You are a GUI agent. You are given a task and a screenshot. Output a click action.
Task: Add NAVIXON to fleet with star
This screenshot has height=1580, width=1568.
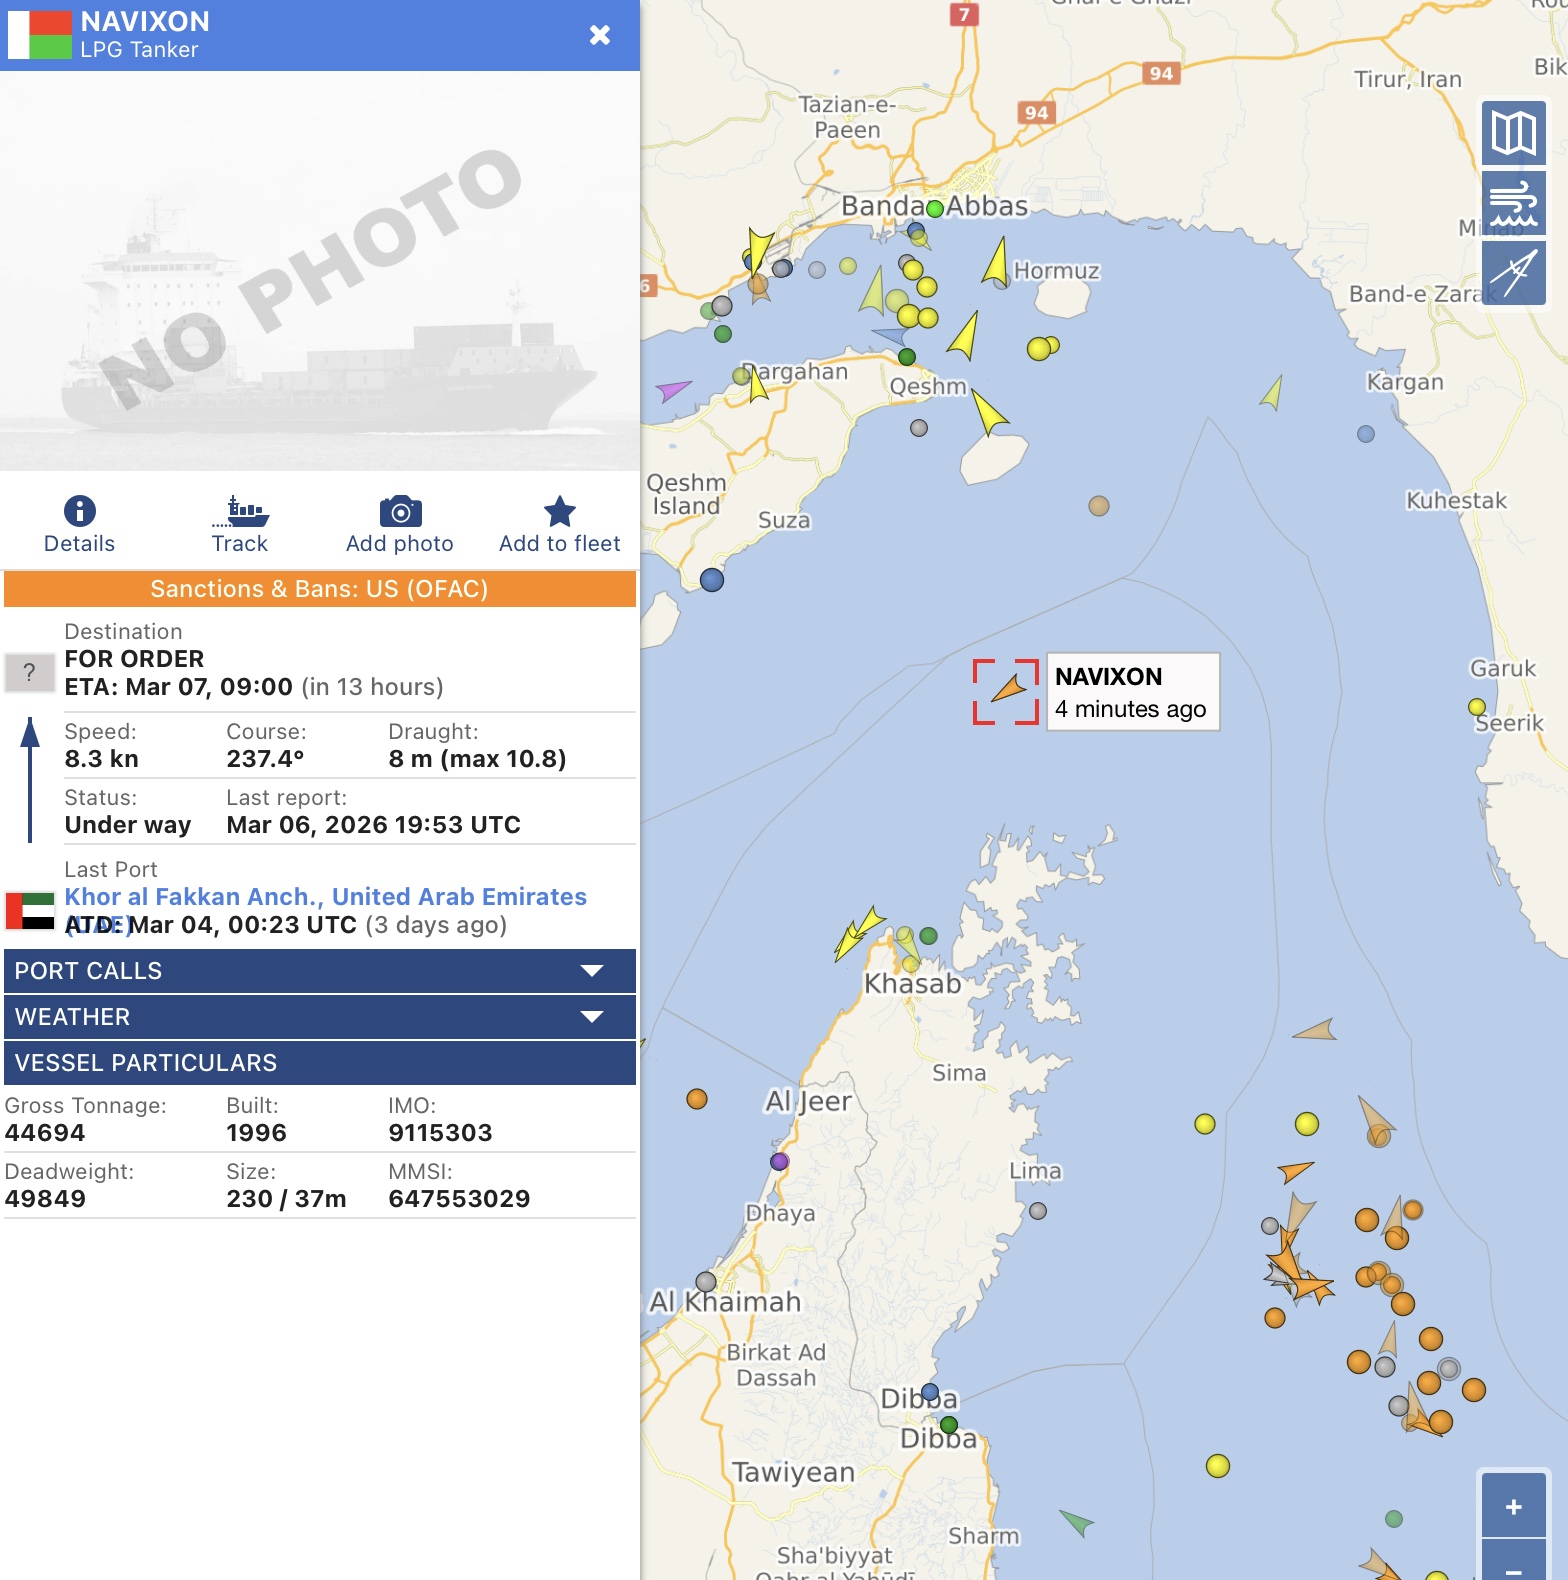click(x=560, y=511)
